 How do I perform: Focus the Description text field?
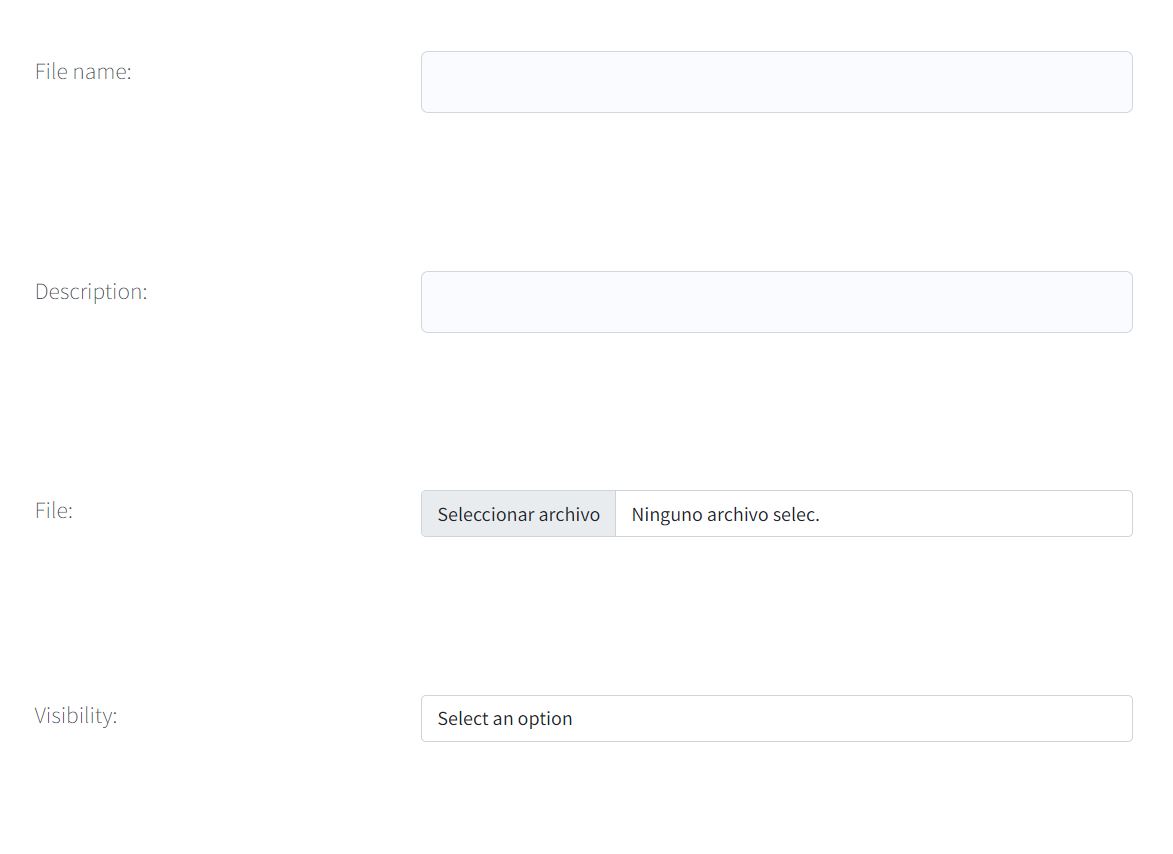click(x=776, y=302)
